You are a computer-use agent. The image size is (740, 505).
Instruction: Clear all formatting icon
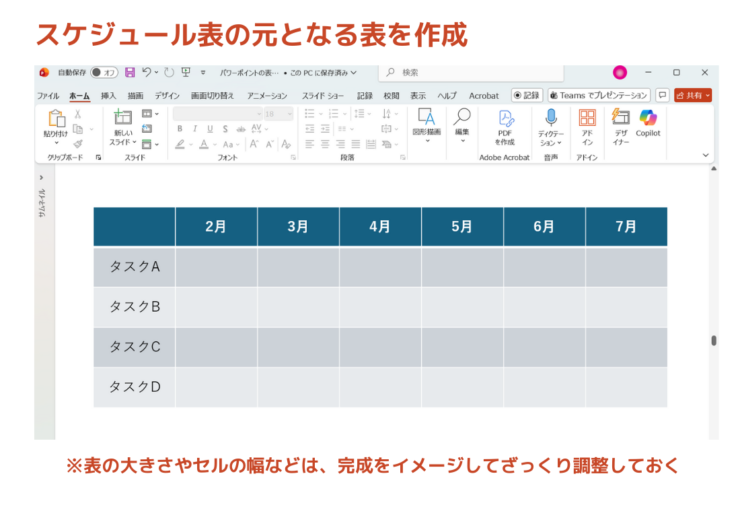pyautogui.click(x=286, y=144)
